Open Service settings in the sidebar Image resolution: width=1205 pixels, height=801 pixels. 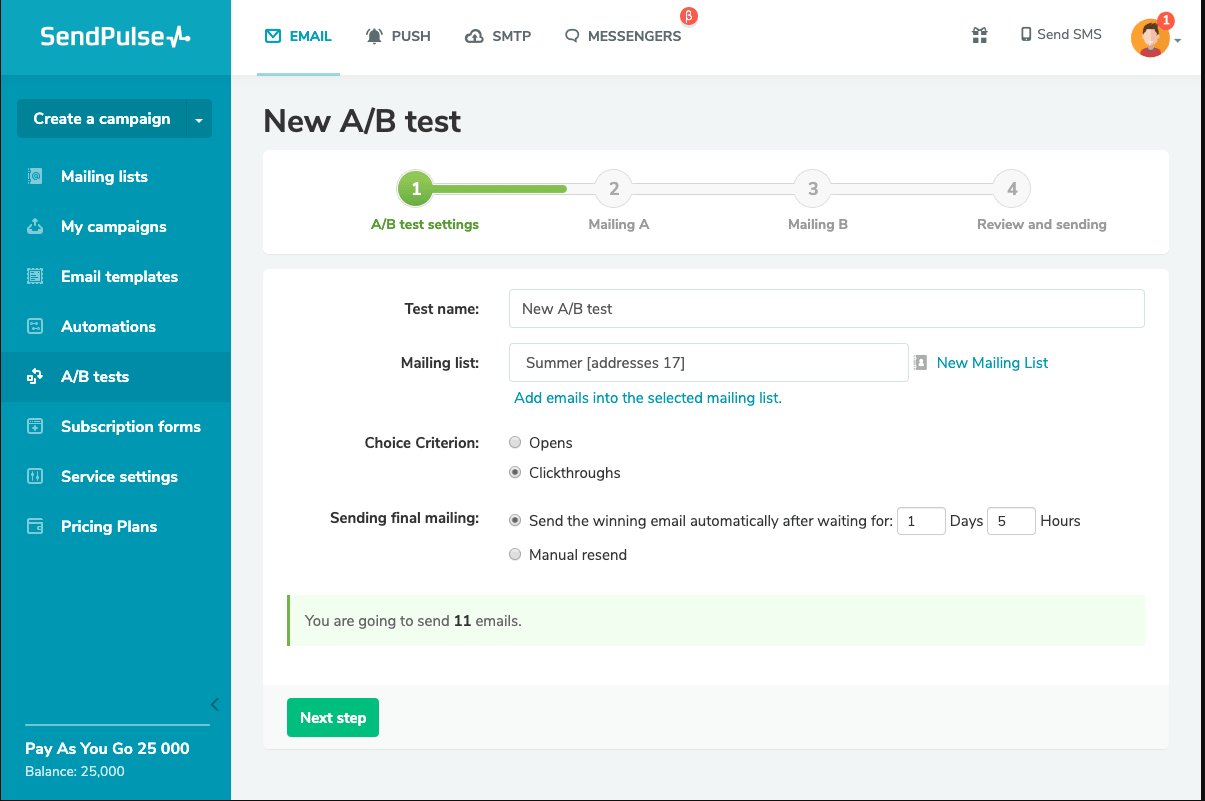tap(115, 477)
